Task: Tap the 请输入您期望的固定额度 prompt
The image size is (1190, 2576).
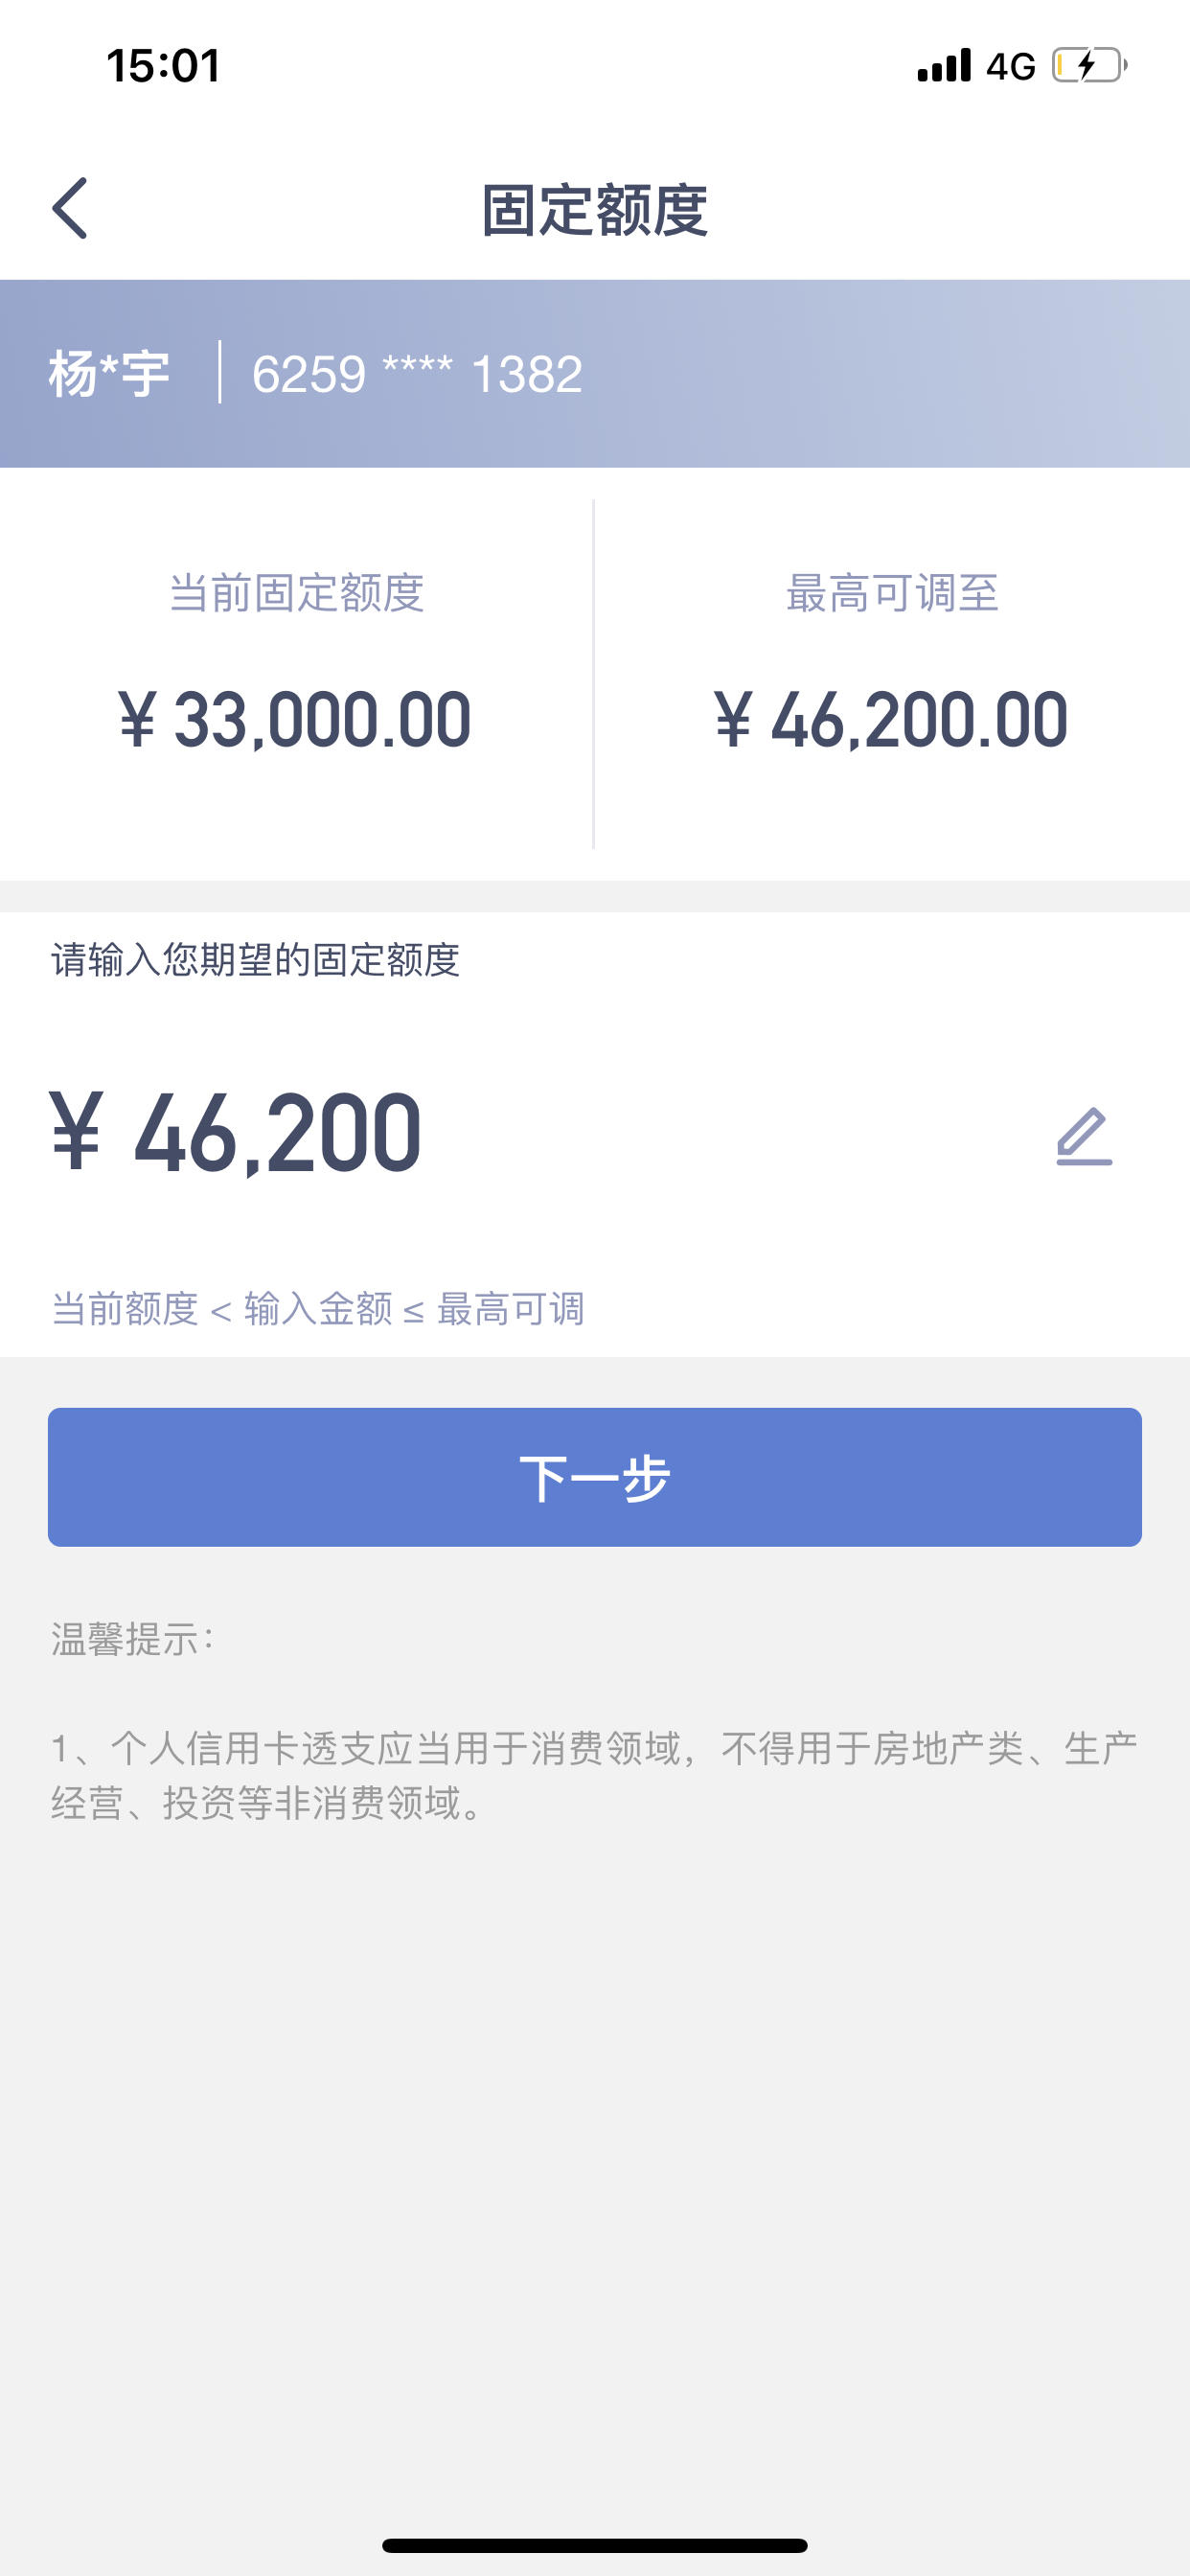Action: 255,960
